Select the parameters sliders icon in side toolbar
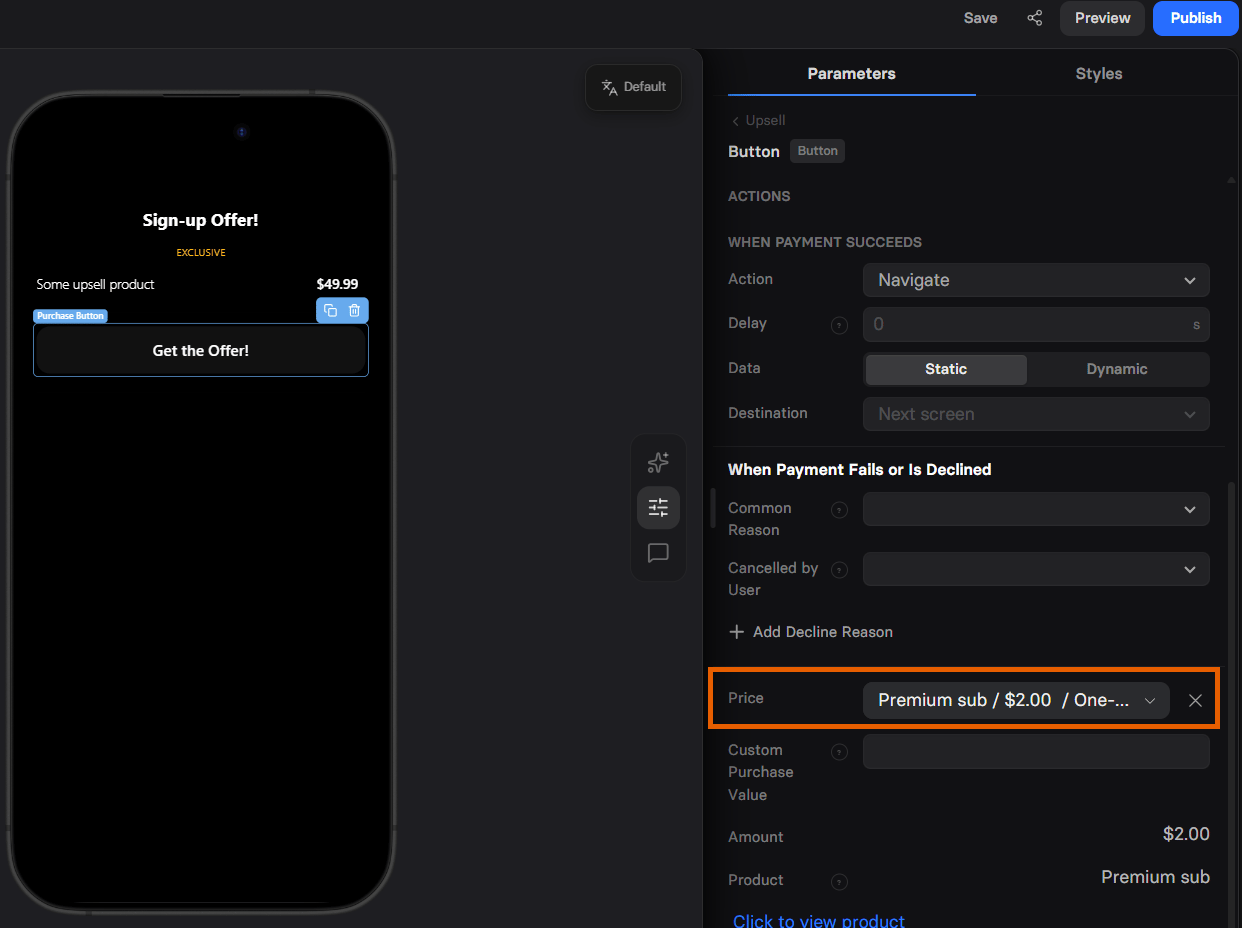 (658, 508)
